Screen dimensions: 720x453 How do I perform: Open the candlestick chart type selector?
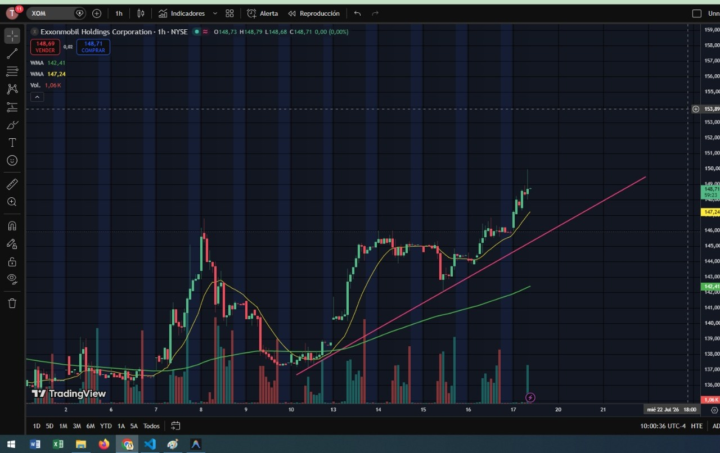pyautogui.click(x=141, y=13)
